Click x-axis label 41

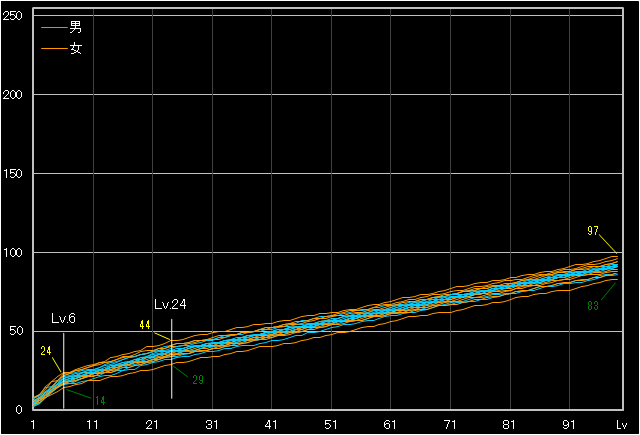(271, 425)
